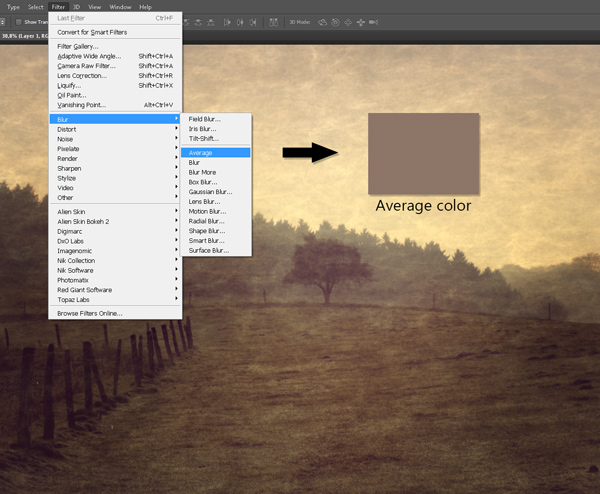
Task: Open the Help menu
Action: [x=145, y=7]
